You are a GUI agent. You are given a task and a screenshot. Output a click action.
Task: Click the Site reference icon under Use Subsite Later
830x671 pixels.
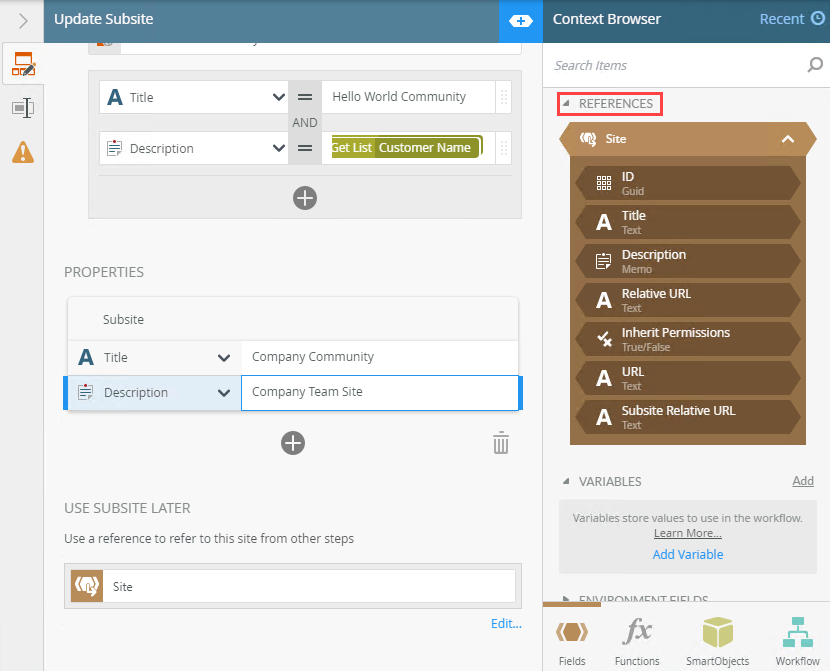pyautogui.click(x=87, y=586)
